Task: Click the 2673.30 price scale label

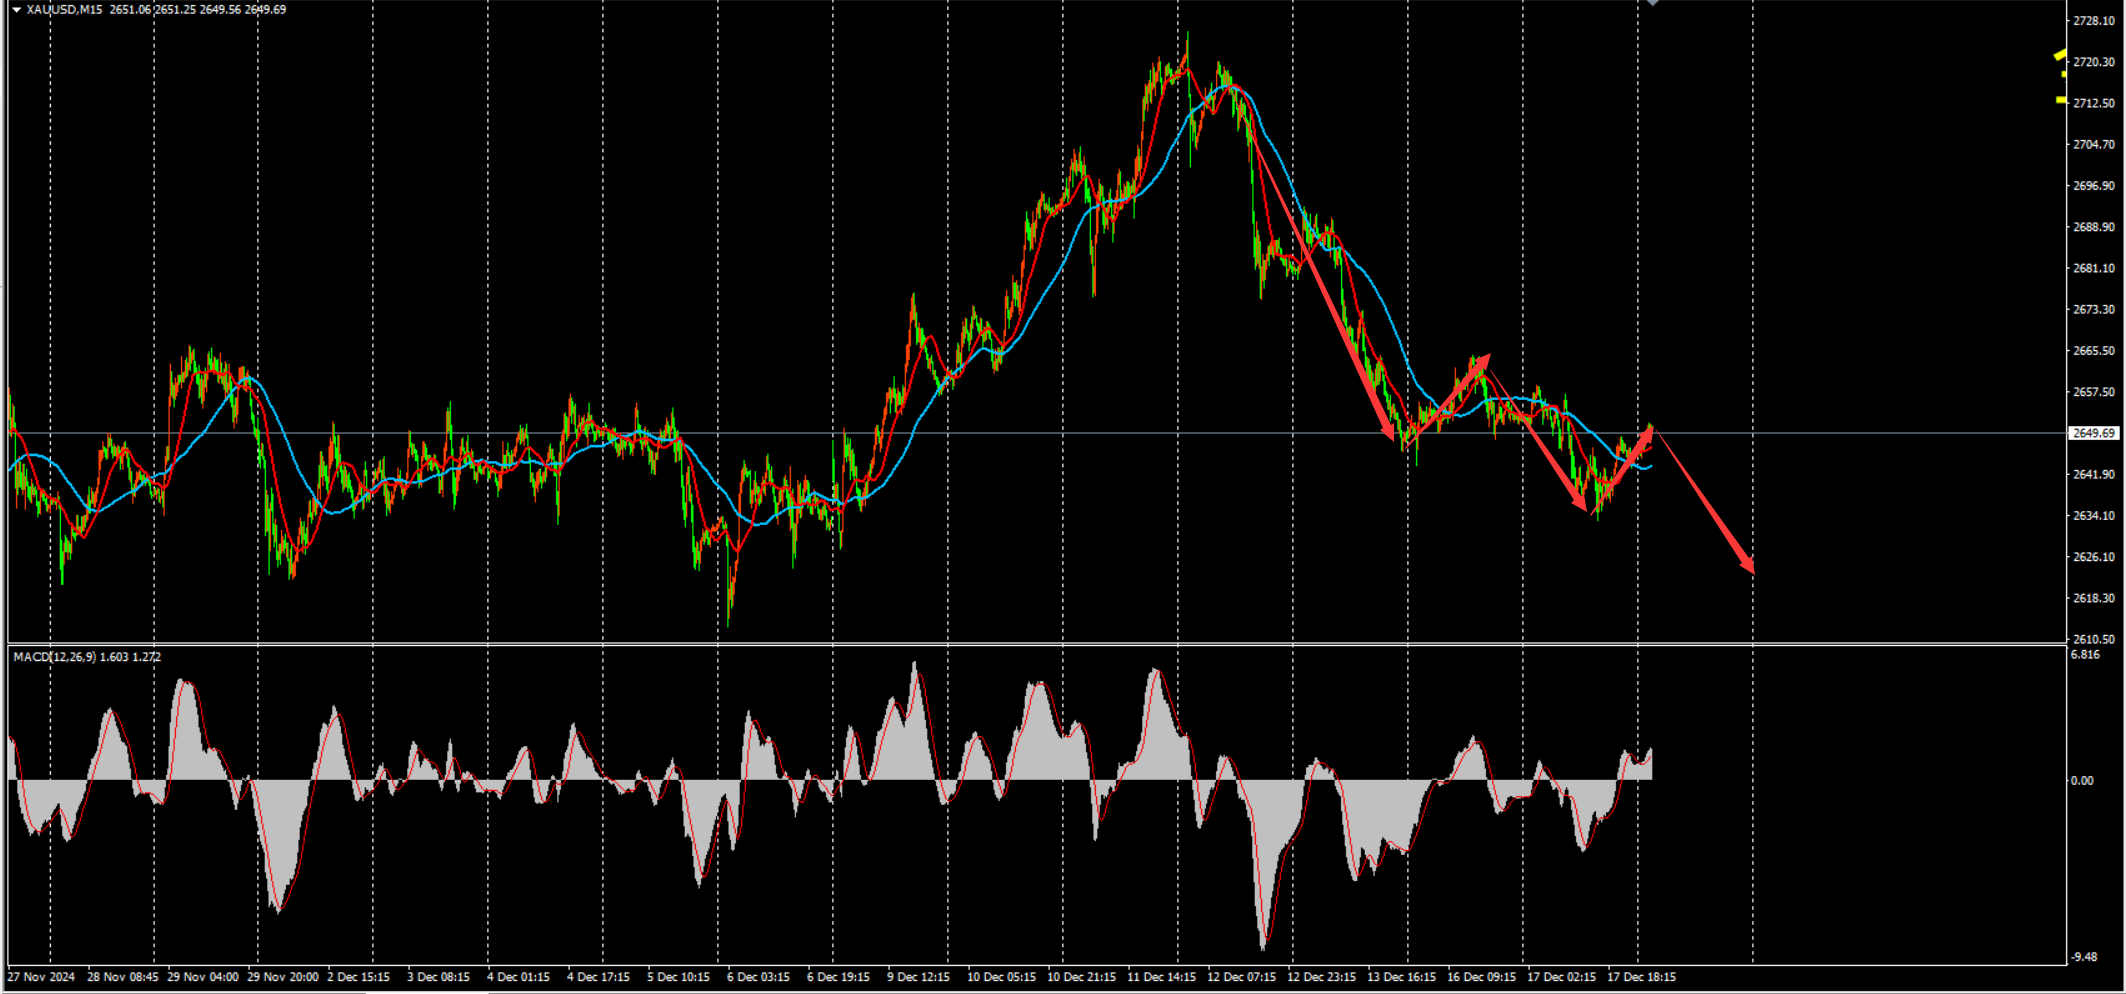Action: pyautogui.click(x=2094, y=310)
